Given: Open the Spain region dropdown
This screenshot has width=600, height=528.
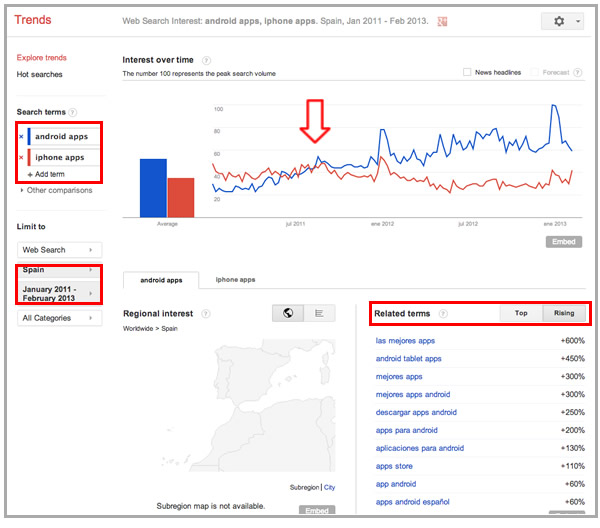Looking at the screenshot, I should click(59, 270).
